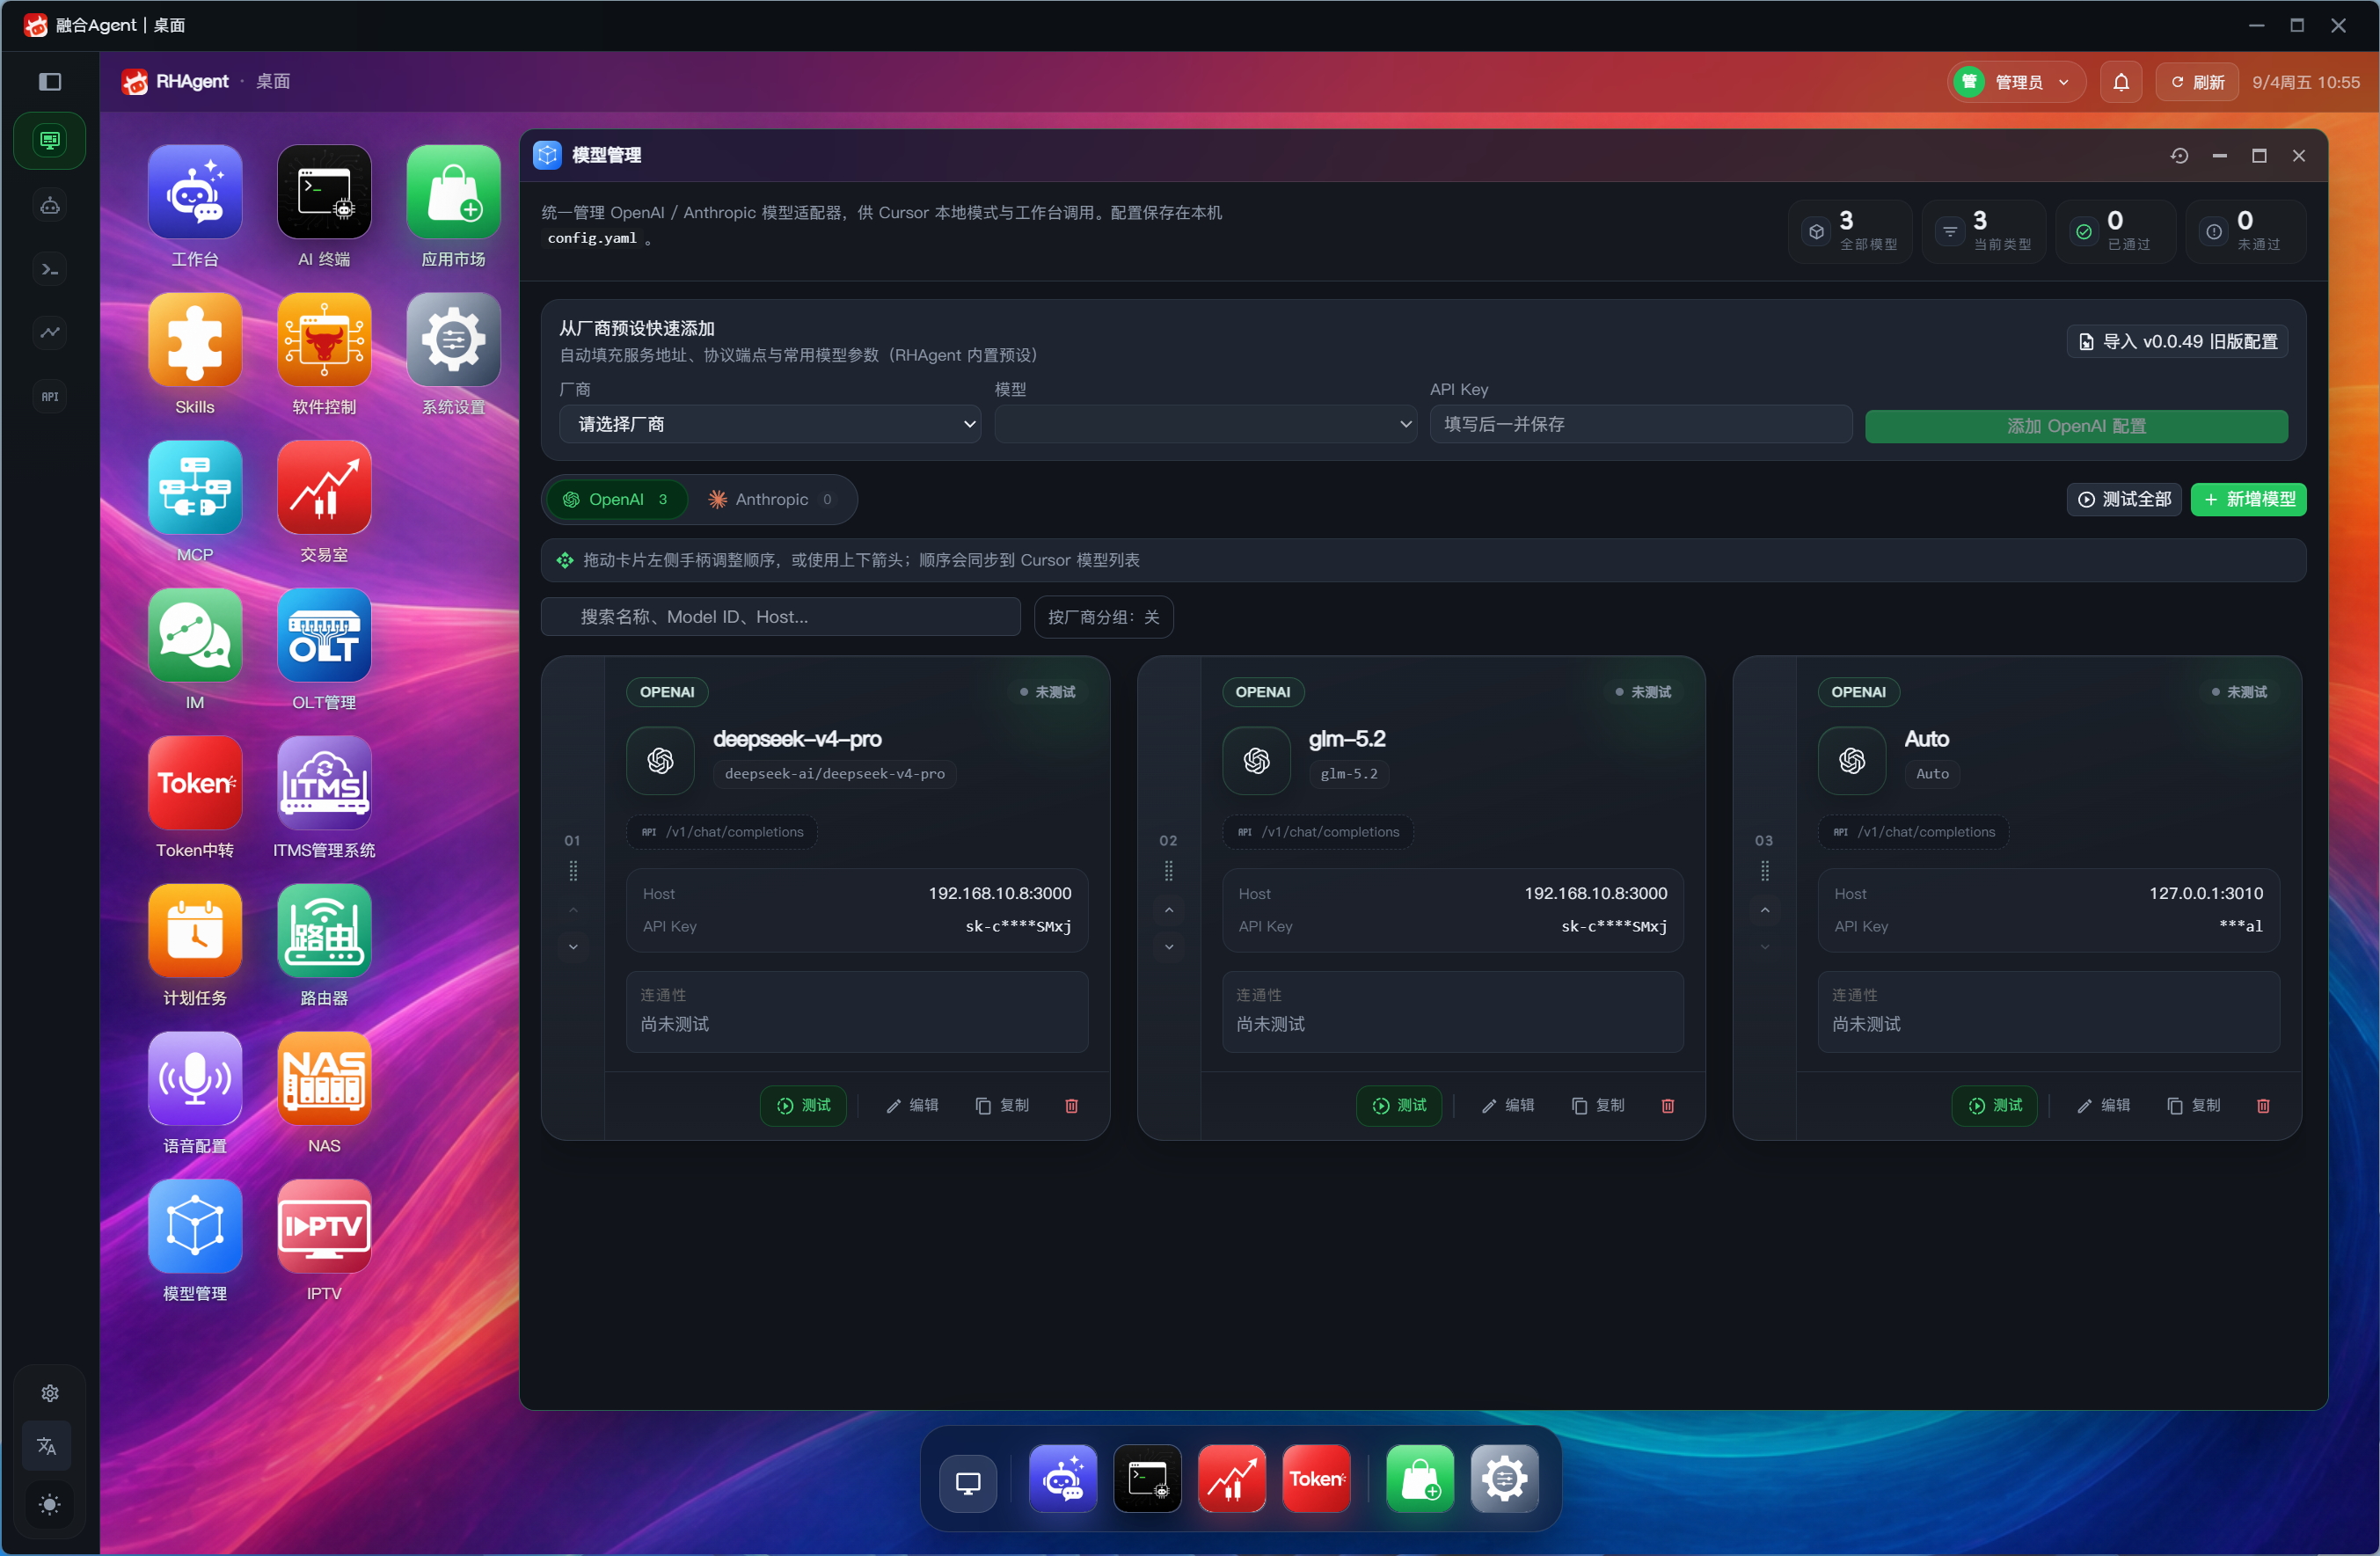Launch the IPTV desktop icon

(x=324, y=1227)
